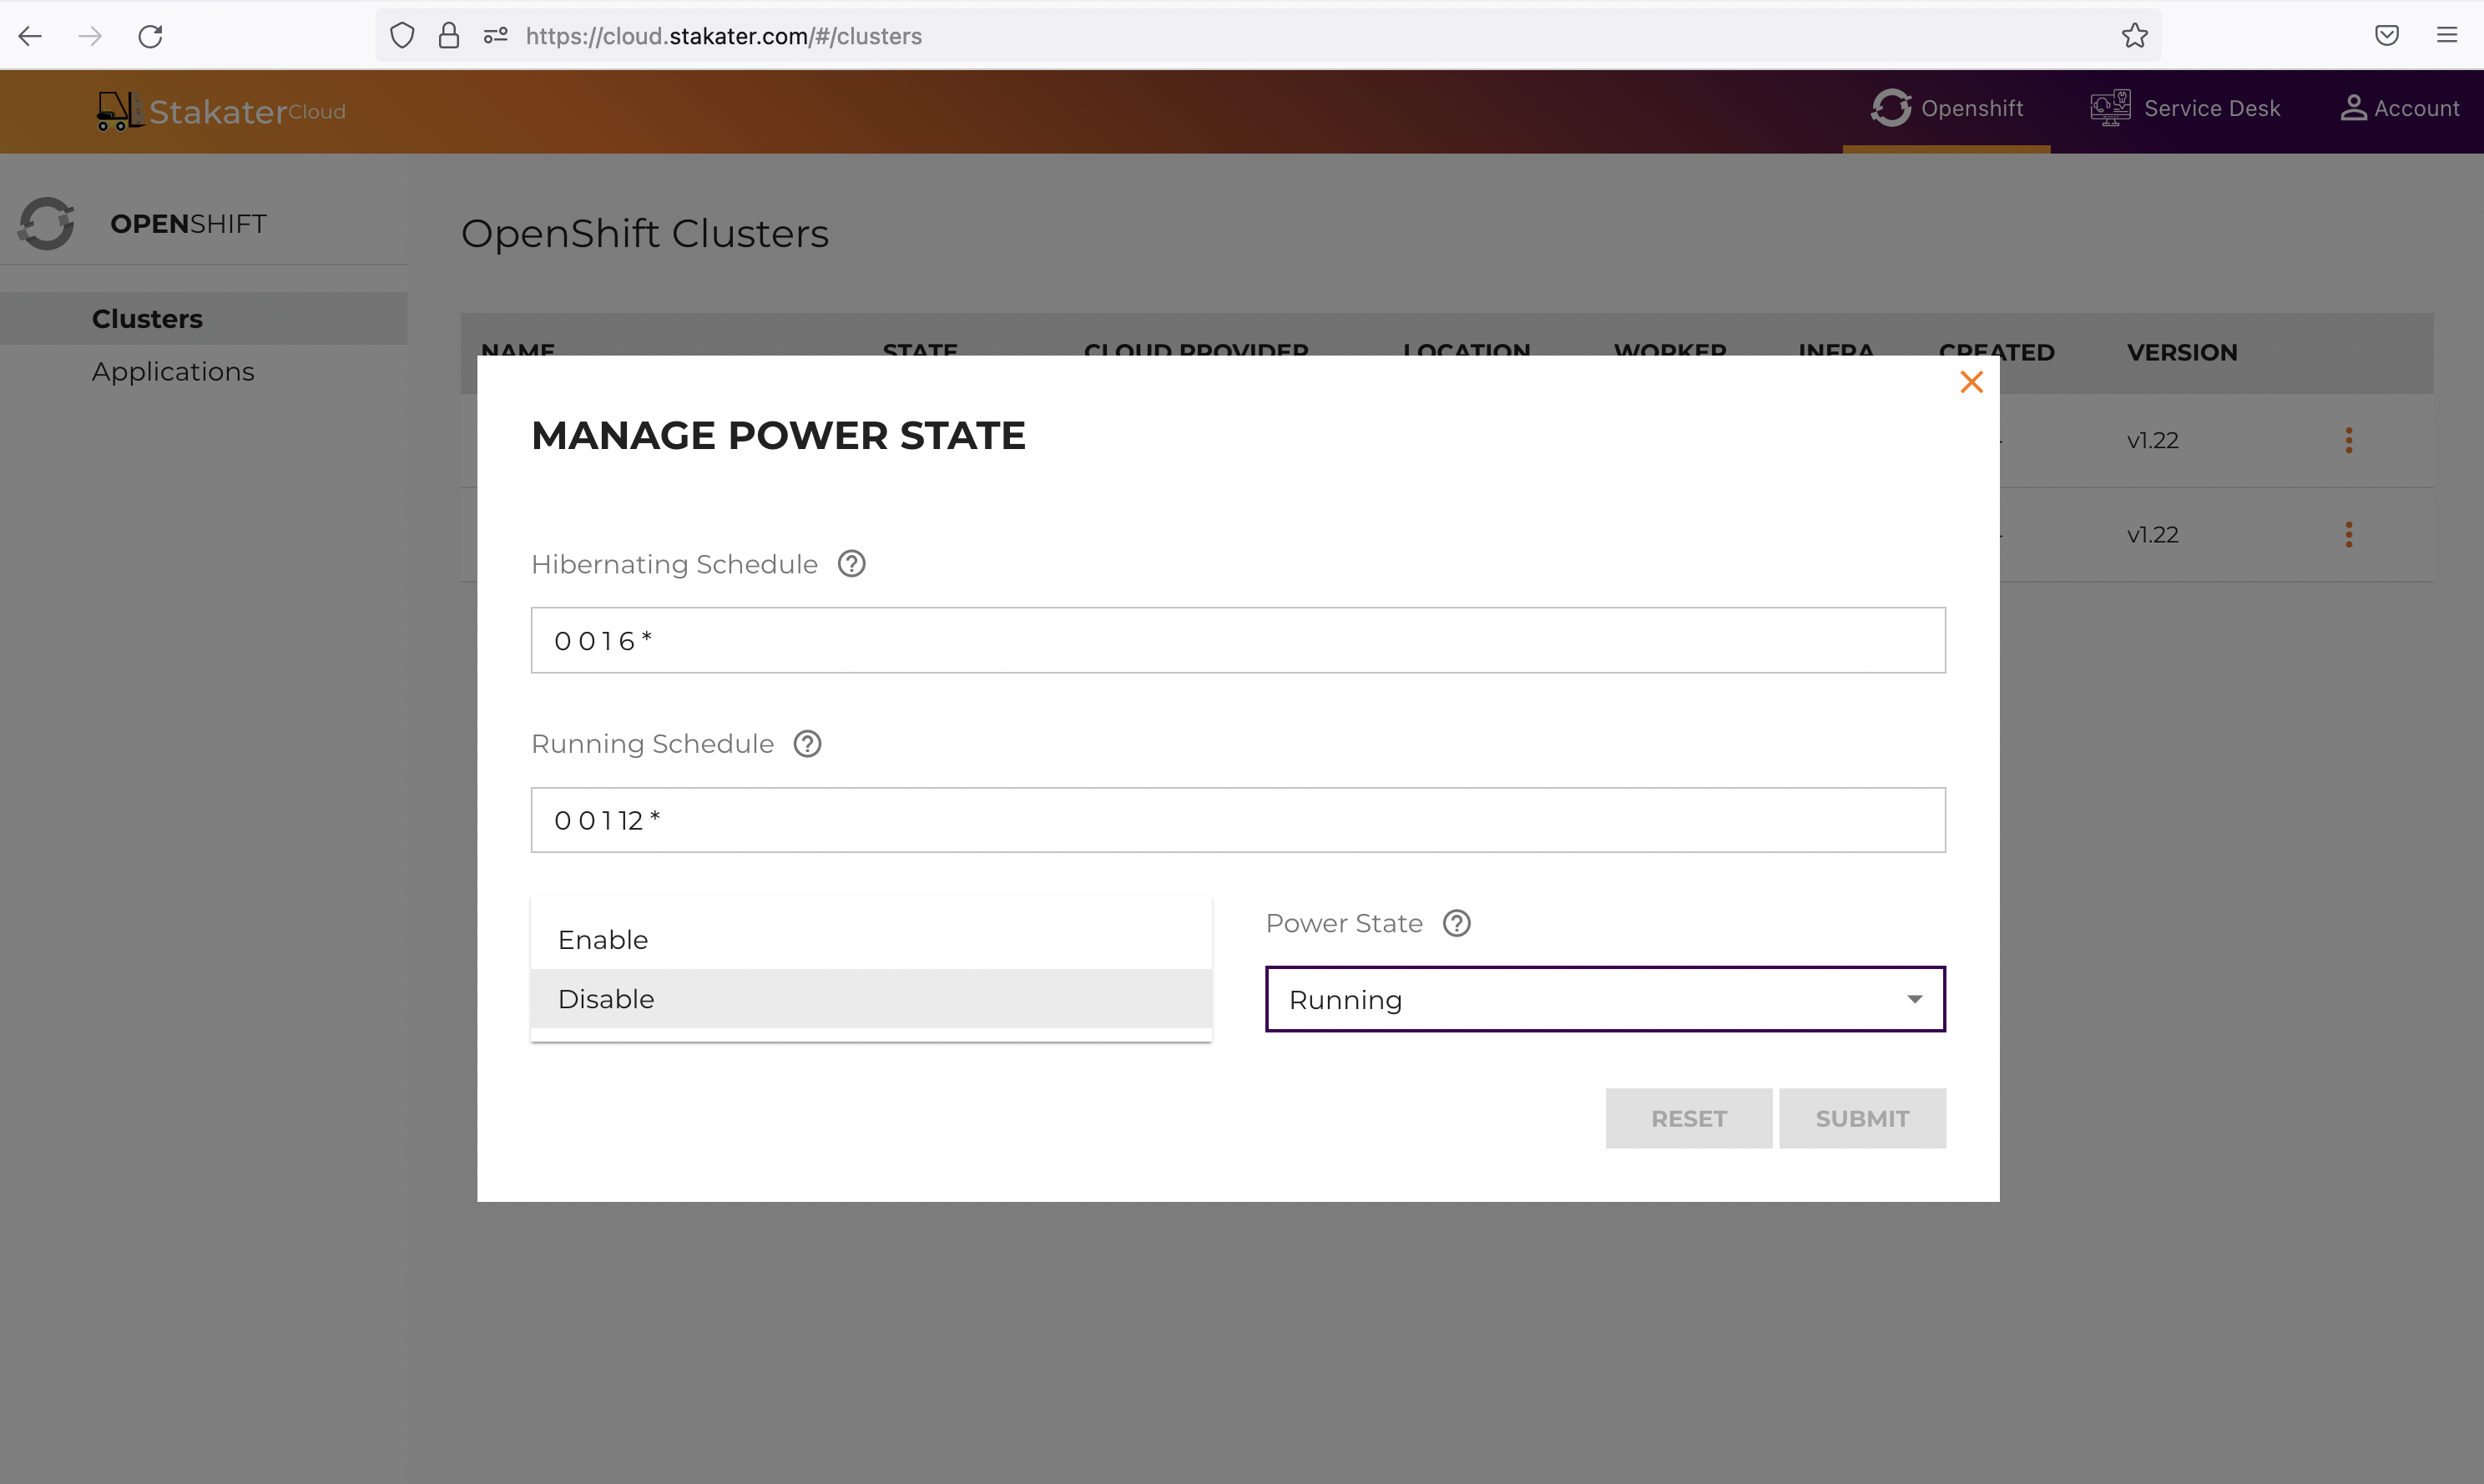Open the Openshift section in the top navigation

coord(1948,108)
